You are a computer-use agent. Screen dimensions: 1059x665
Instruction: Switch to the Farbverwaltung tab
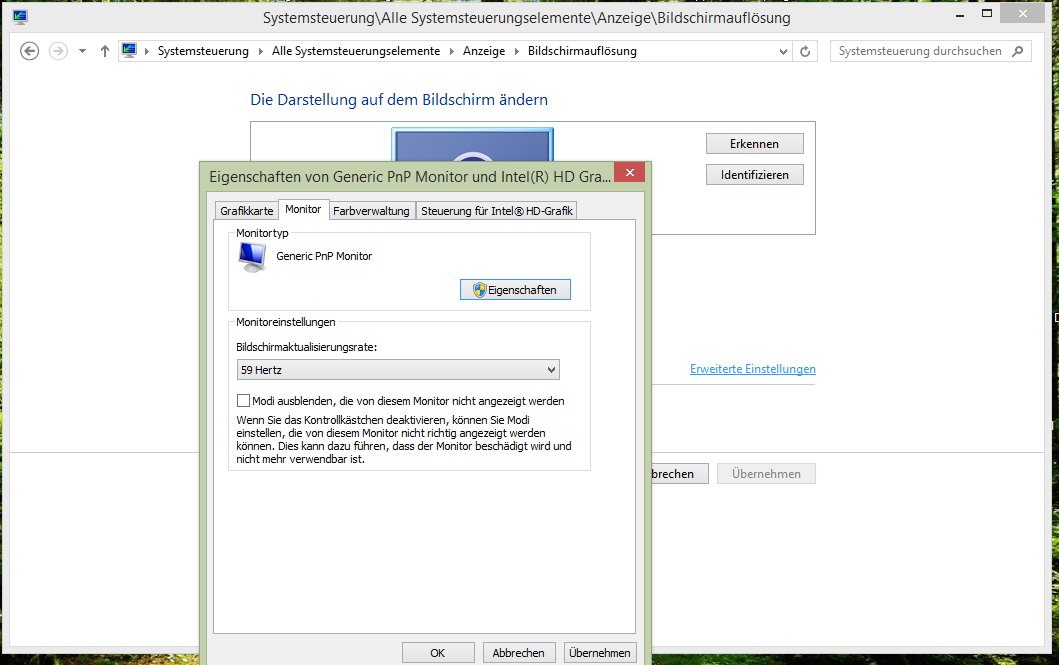[371, 211]
